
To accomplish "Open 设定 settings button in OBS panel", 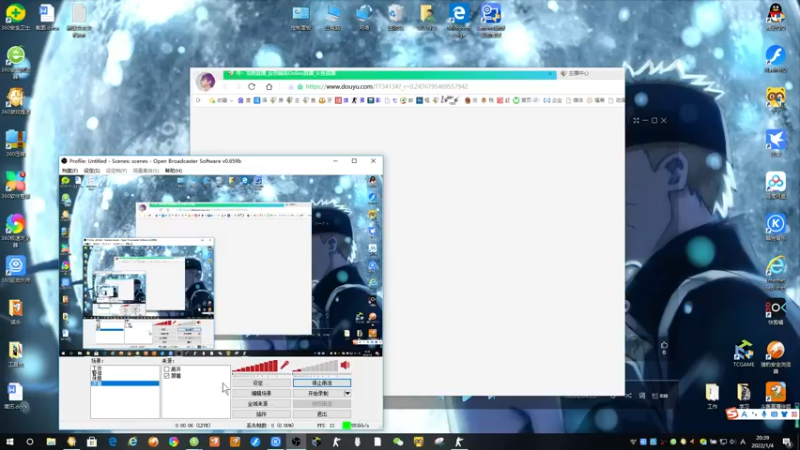I will (x=261, y=383).
